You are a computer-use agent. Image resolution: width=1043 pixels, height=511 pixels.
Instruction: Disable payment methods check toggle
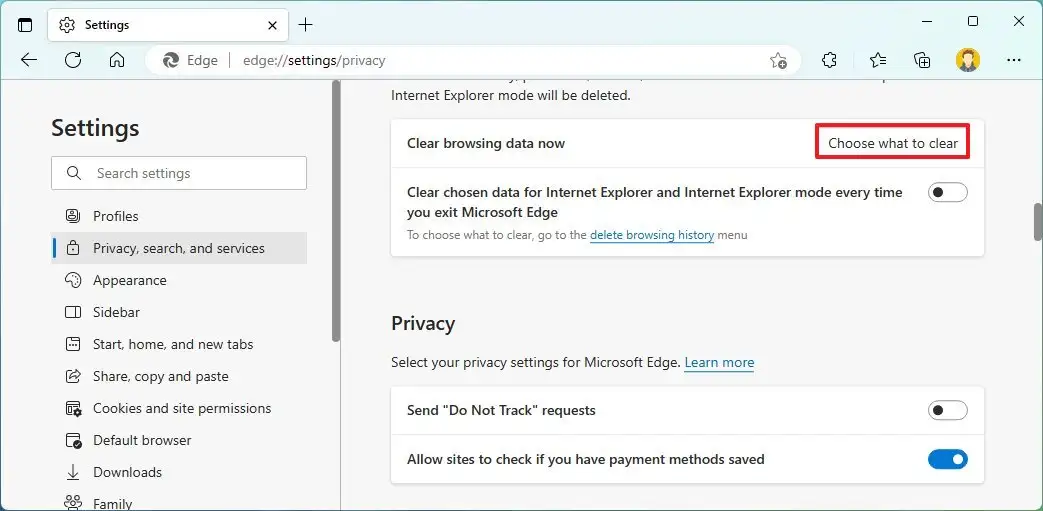click(947, 460)
